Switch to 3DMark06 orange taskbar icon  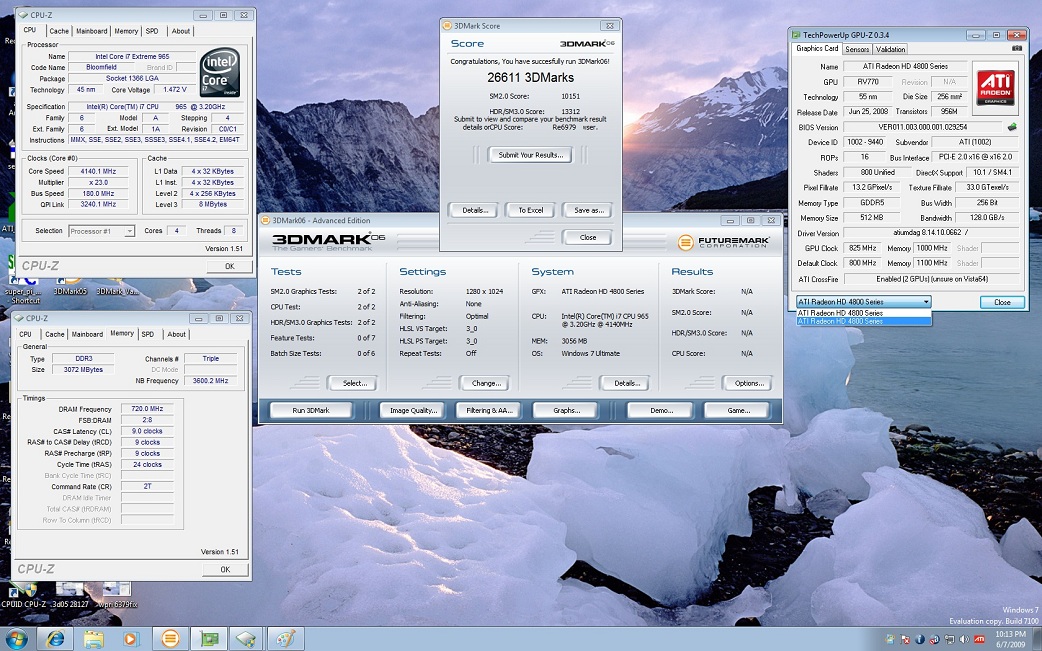pyautogui.click(x=170, y=639)
